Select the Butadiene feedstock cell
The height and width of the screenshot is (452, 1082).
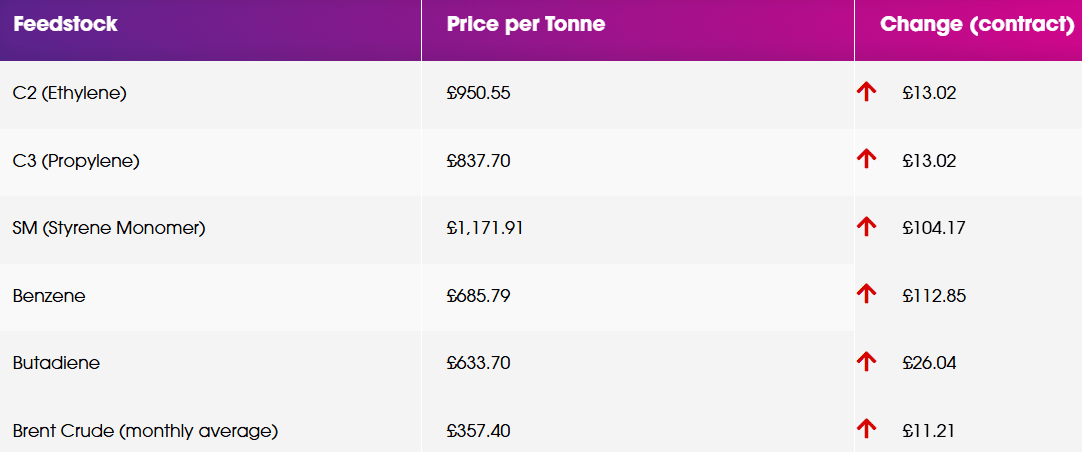tap(56, 363)
